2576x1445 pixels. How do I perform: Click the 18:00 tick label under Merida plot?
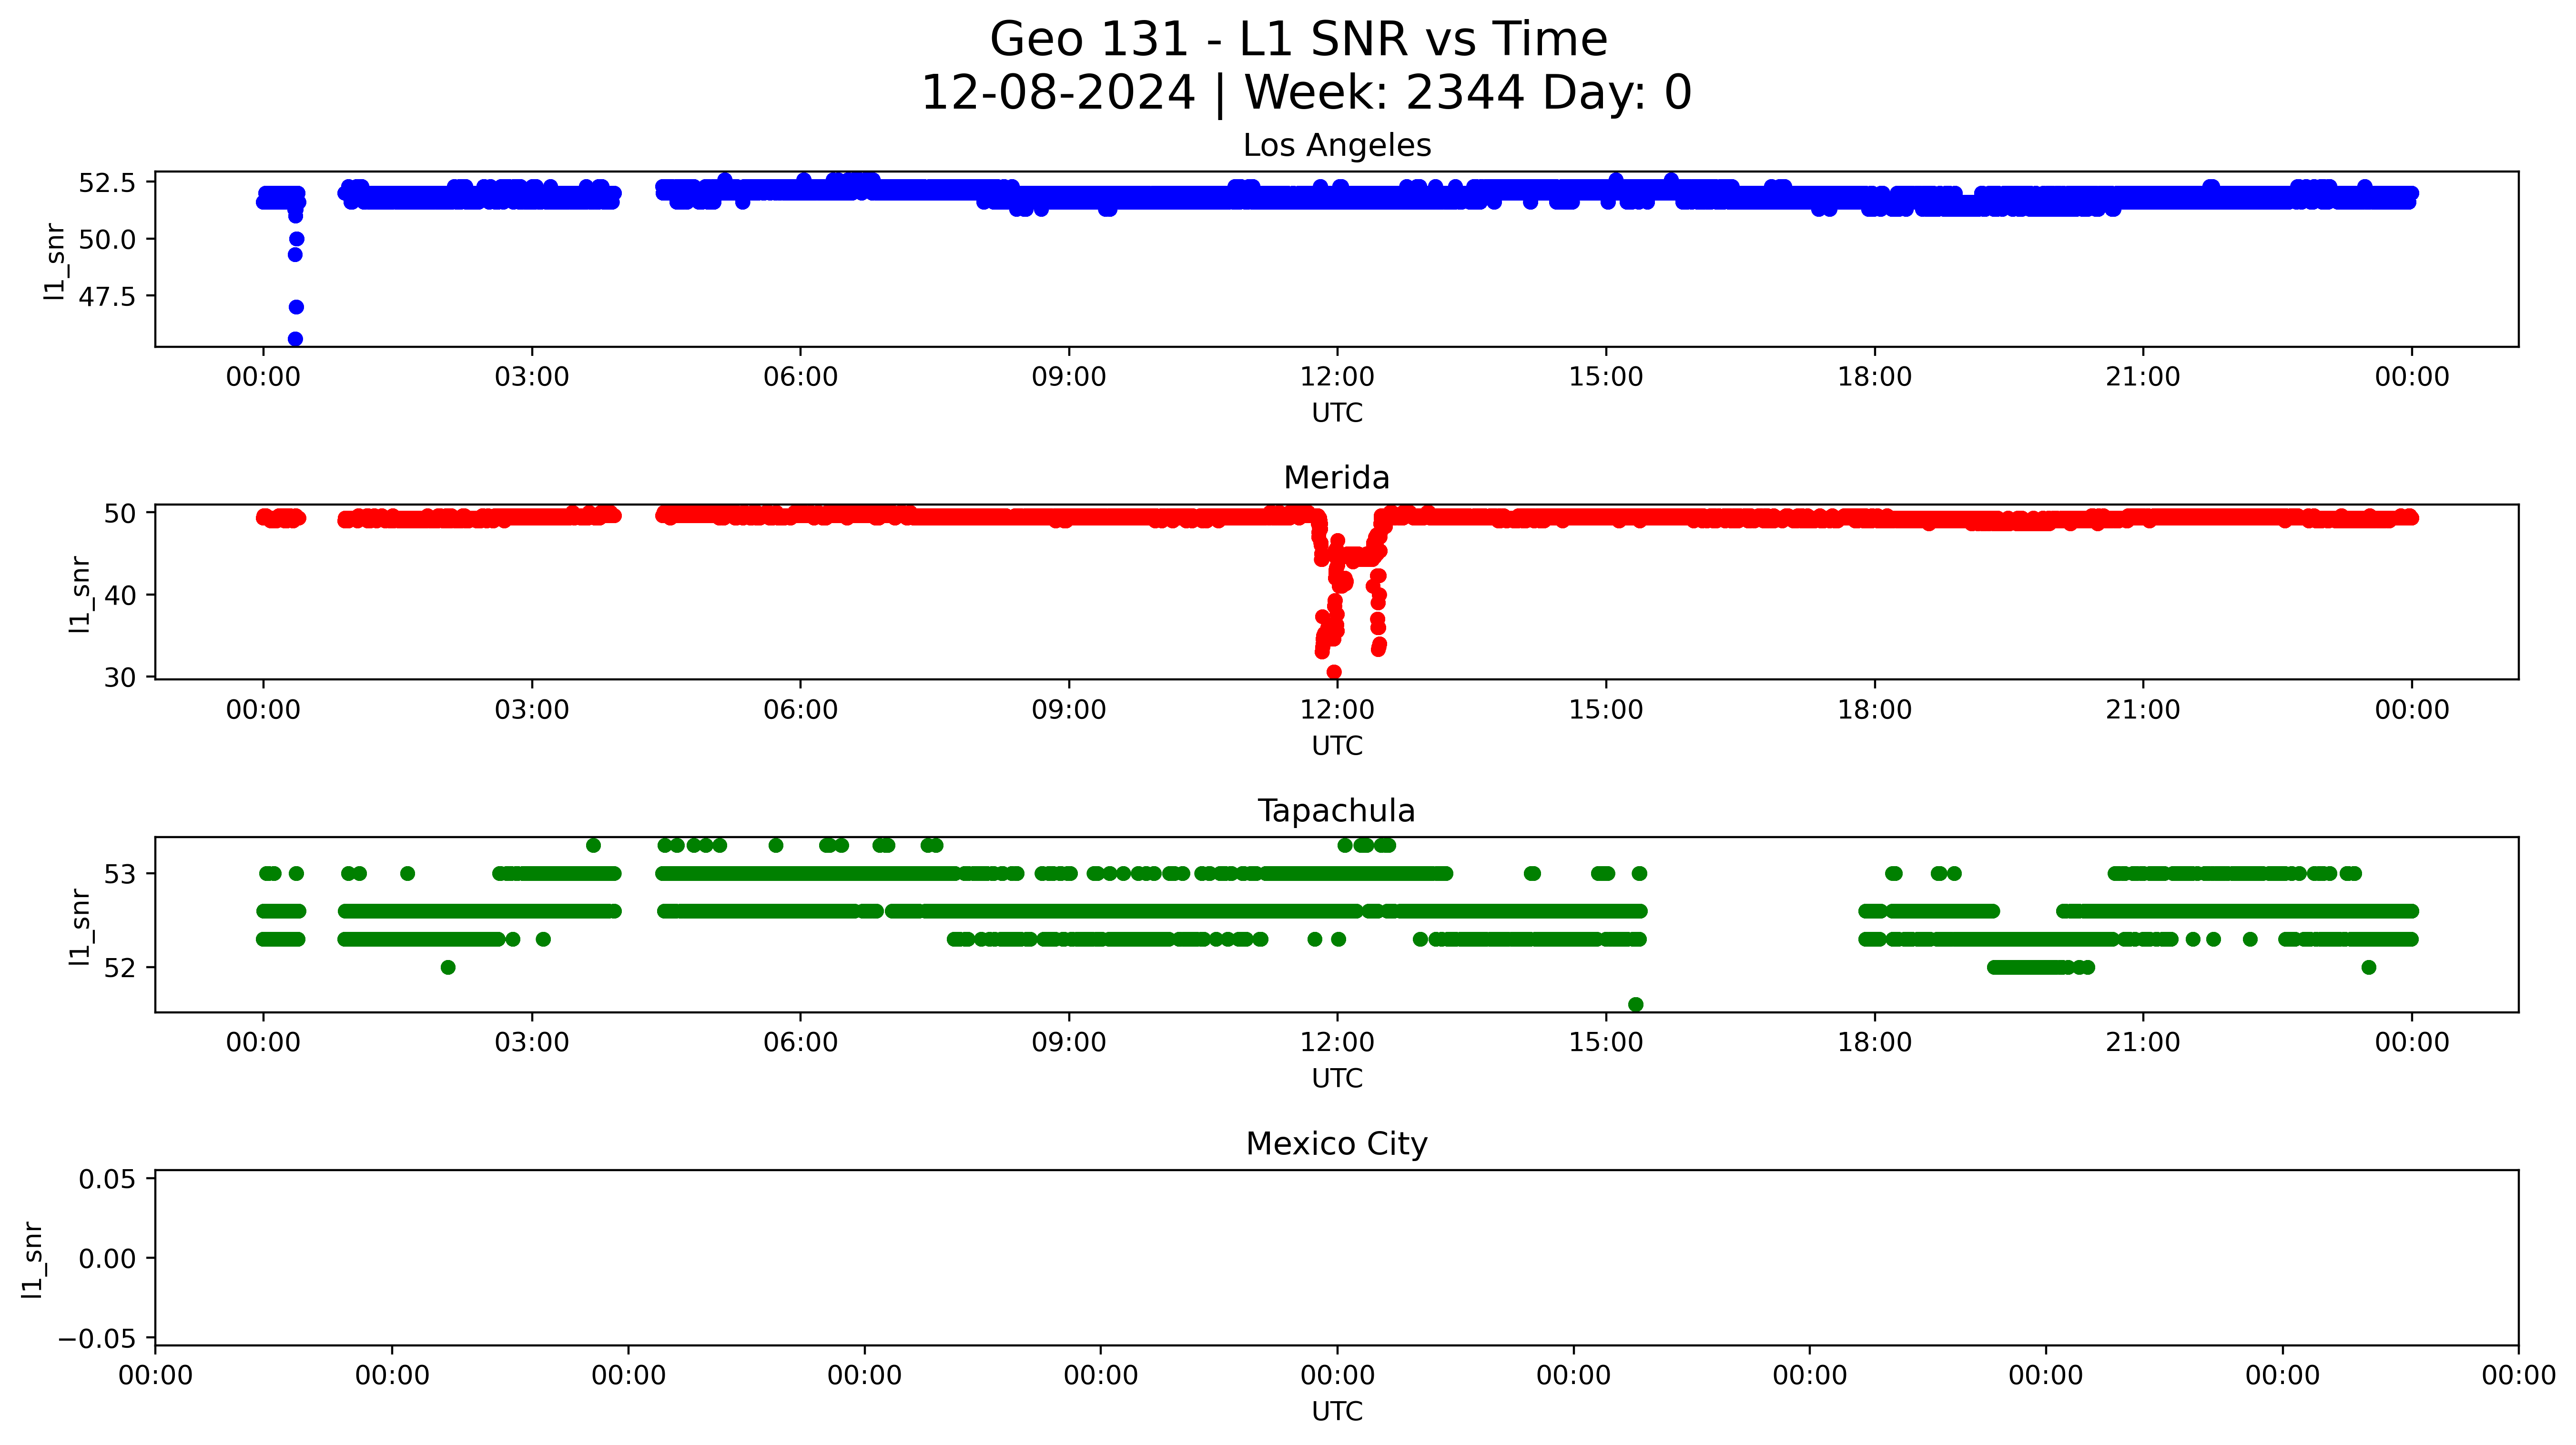pyautogui.click(x=1874, y=710)
